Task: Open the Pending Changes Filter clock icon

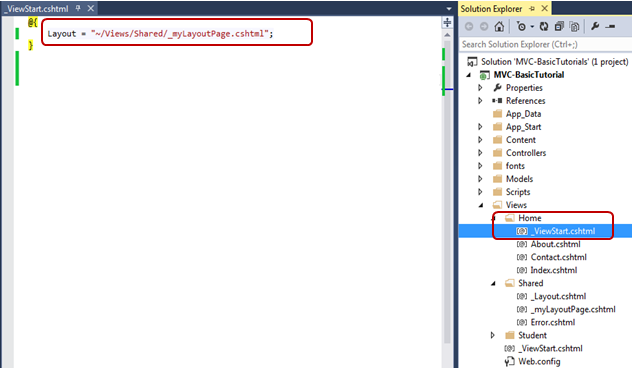Action: point(521,27)
